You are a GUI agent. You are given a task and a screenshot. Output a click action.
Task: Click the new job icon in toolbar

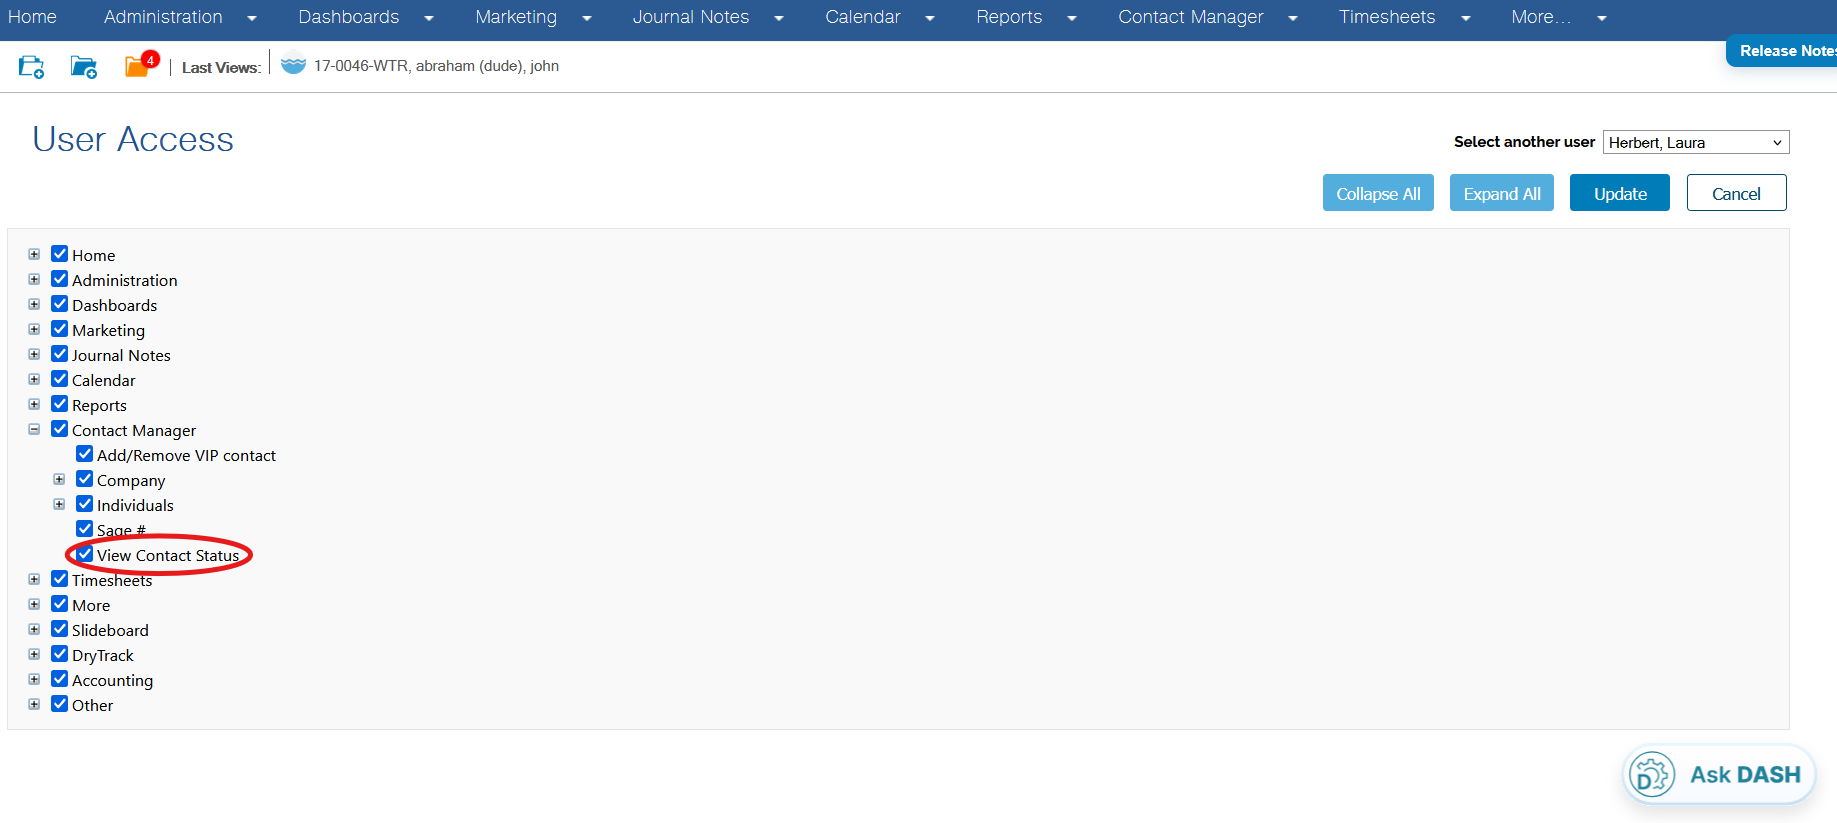coord(31,67)
